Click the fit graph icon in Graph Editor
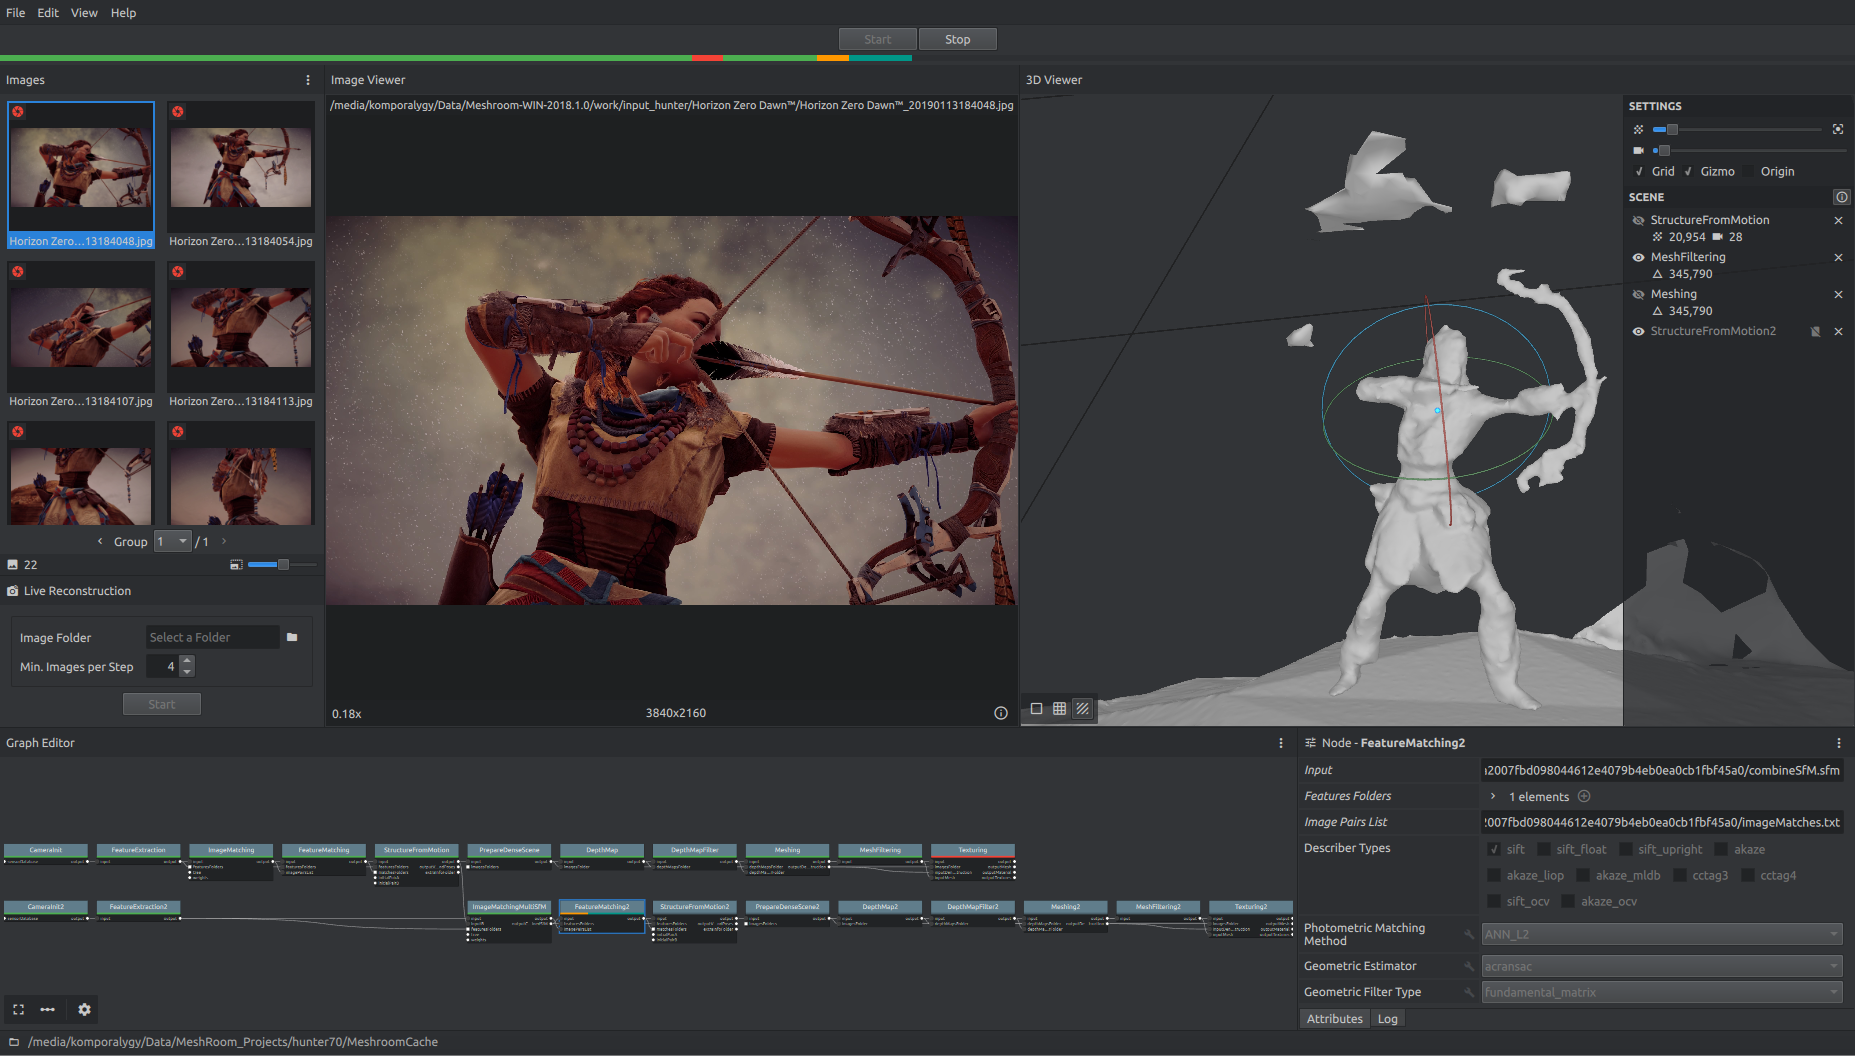Screen dimensions: 1855x1056 click(x=18, y=1009)
